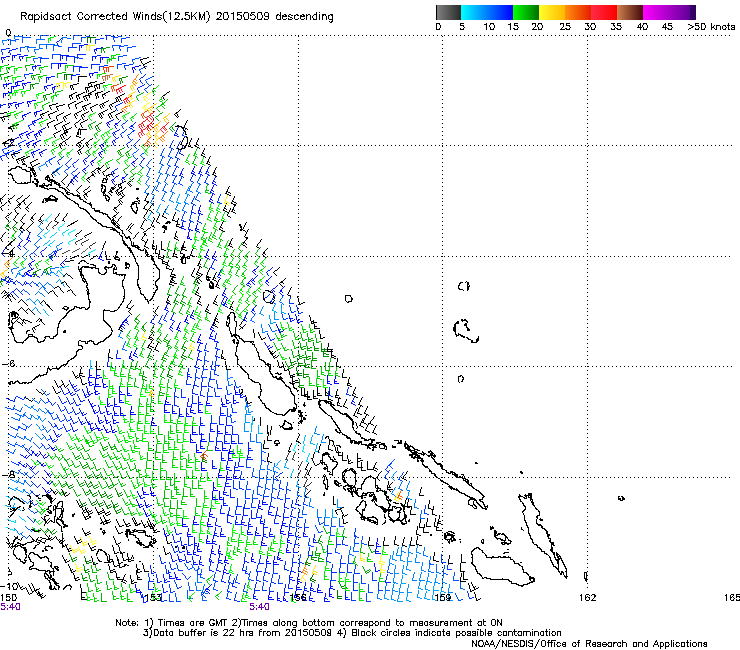
Task: Click the legend value label 25
Action: [x=565, y=26]
